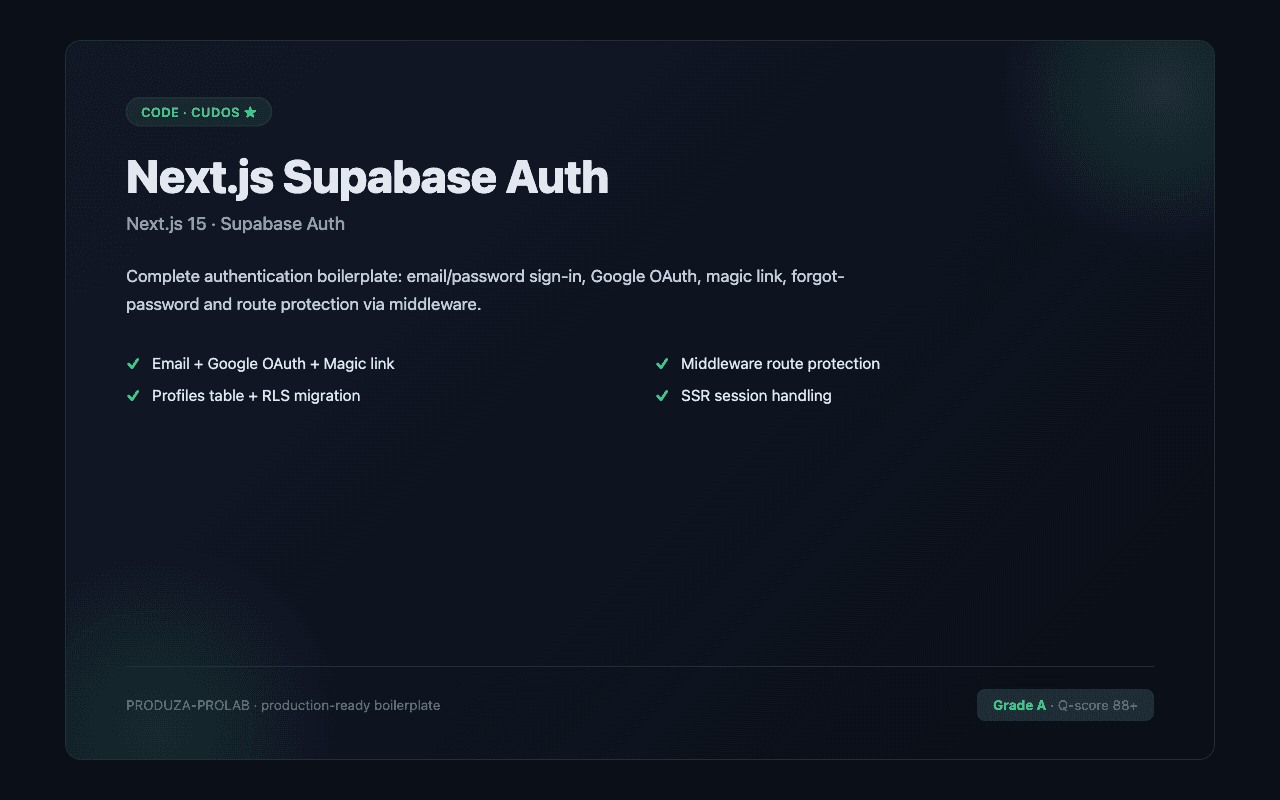This screenshot has width=1280, height=800.
Task: Click the Next.js Supabase Auth heading
Action: (367, 177)
